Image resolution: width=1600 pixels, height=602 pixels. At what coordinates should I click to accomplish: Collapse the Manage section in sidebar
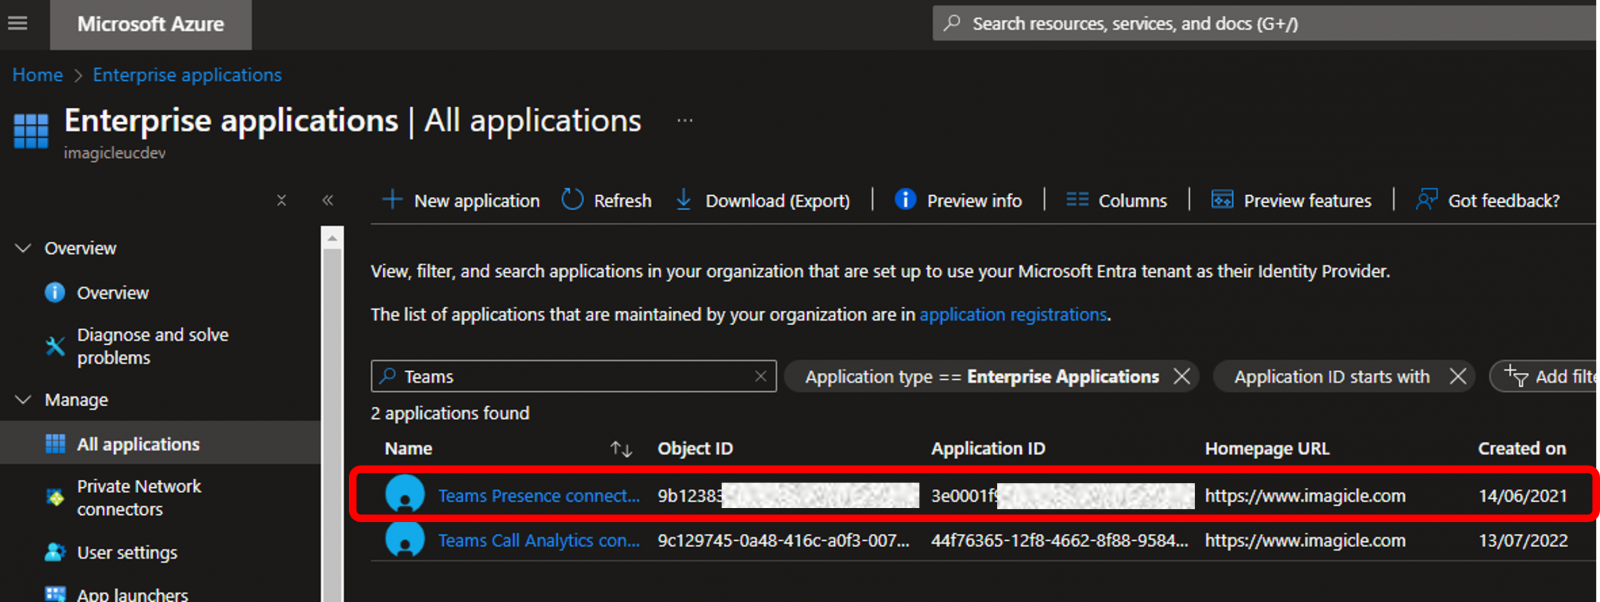(23, 400)
